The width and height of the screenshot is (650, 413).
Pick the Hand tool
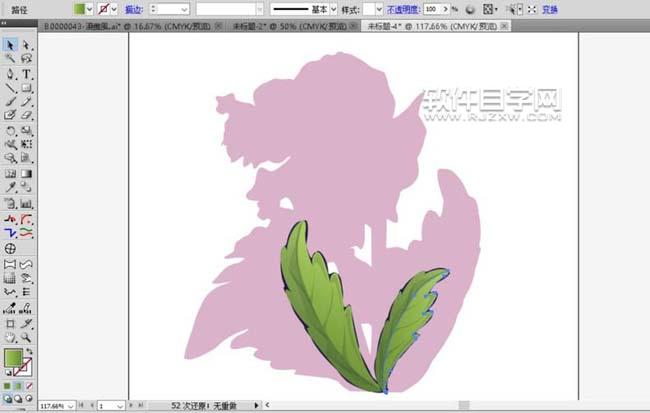[x=10, y=338]
